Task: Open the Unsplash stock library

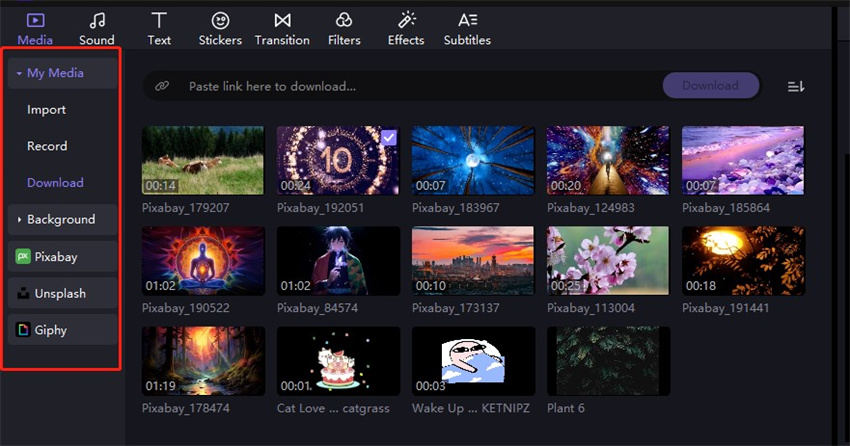Action: pyautogui.click(x=62, y=293)
